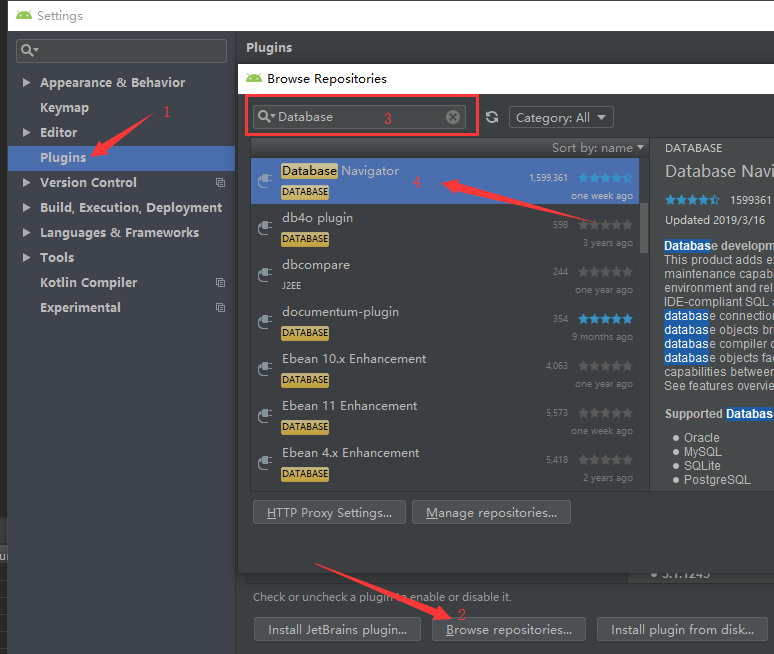The width and height of the screenshot is (774, 654).
Task: Click the Database Navigator plugin icon
Action: coord(266,181)
